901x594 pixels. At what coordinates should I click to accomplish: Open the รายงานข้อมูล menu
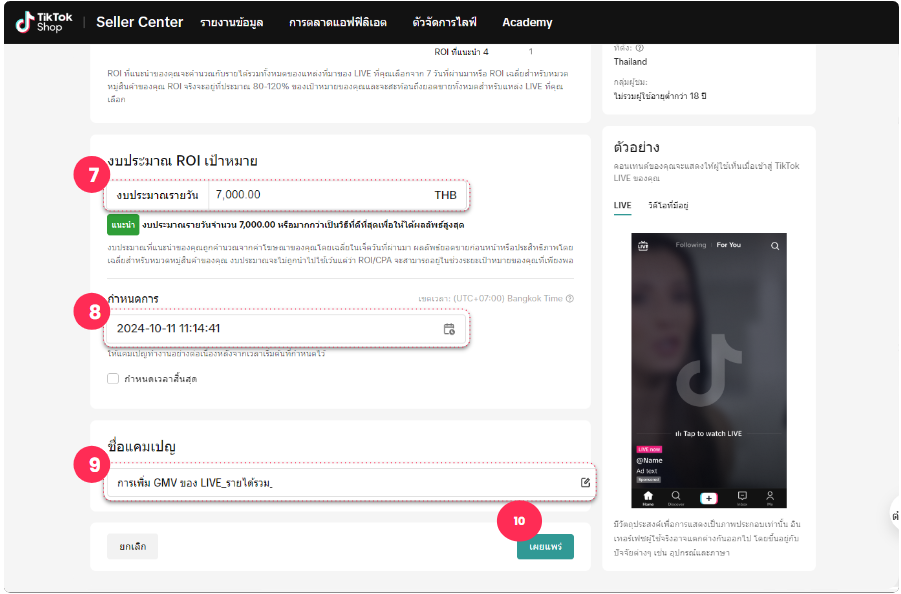point(231,22)
